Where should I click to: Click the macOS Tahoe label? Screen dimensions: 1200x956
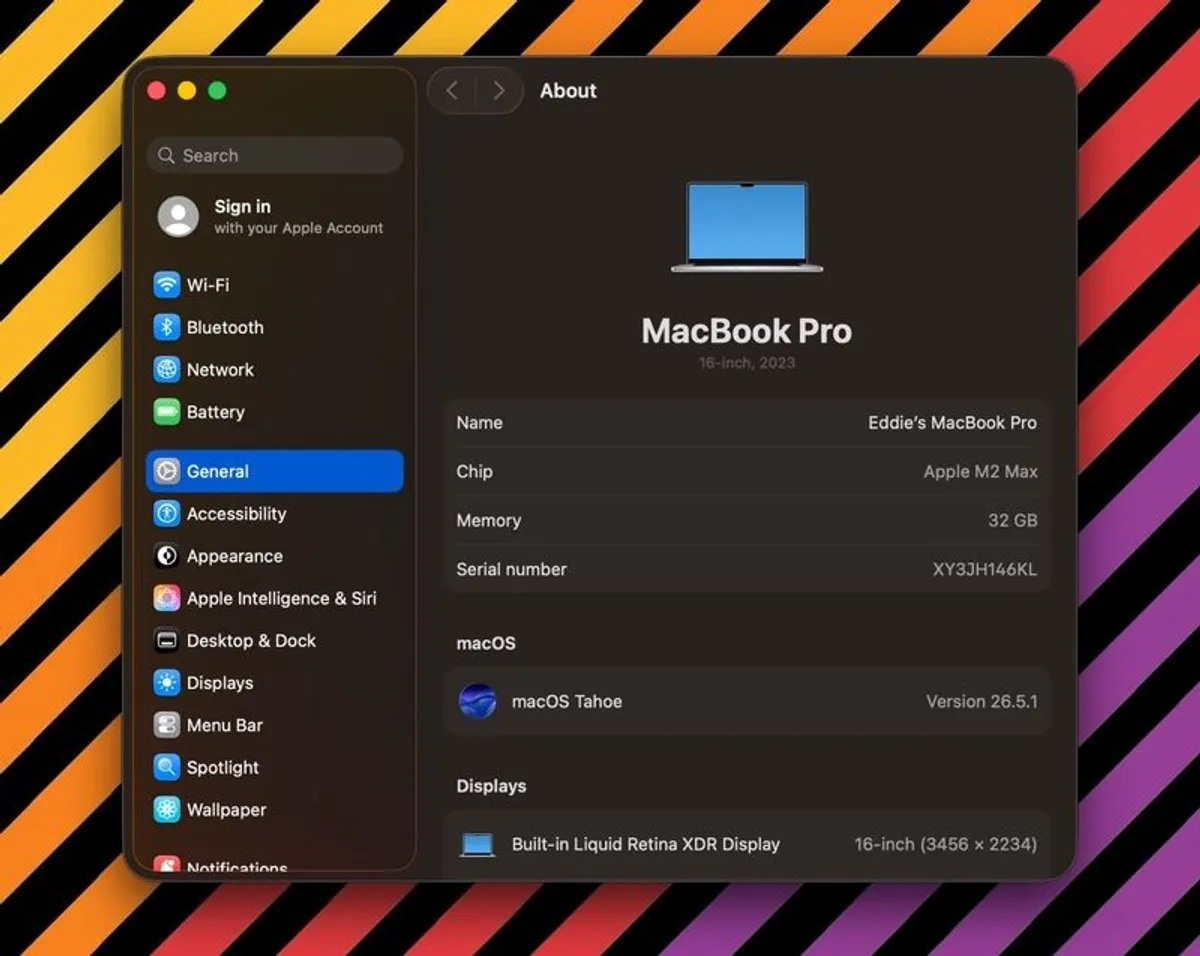pyautogui.click(x=567, y=702)
